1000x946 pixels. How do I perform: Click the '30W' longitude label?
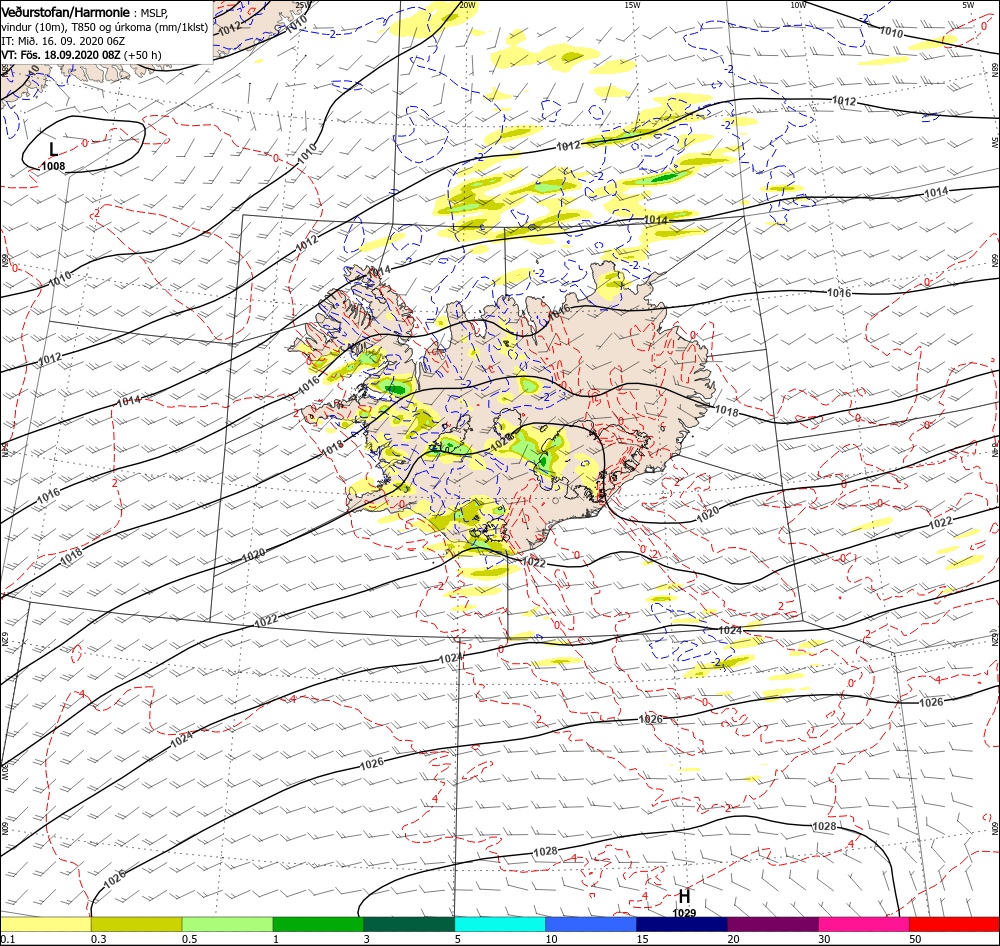[x=4, y=772]
